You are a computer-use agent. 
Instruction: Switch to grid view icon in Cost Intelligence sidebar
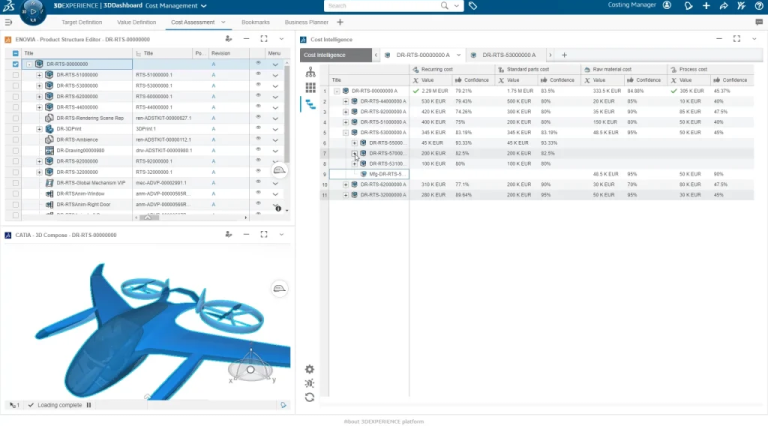[310, 88]
